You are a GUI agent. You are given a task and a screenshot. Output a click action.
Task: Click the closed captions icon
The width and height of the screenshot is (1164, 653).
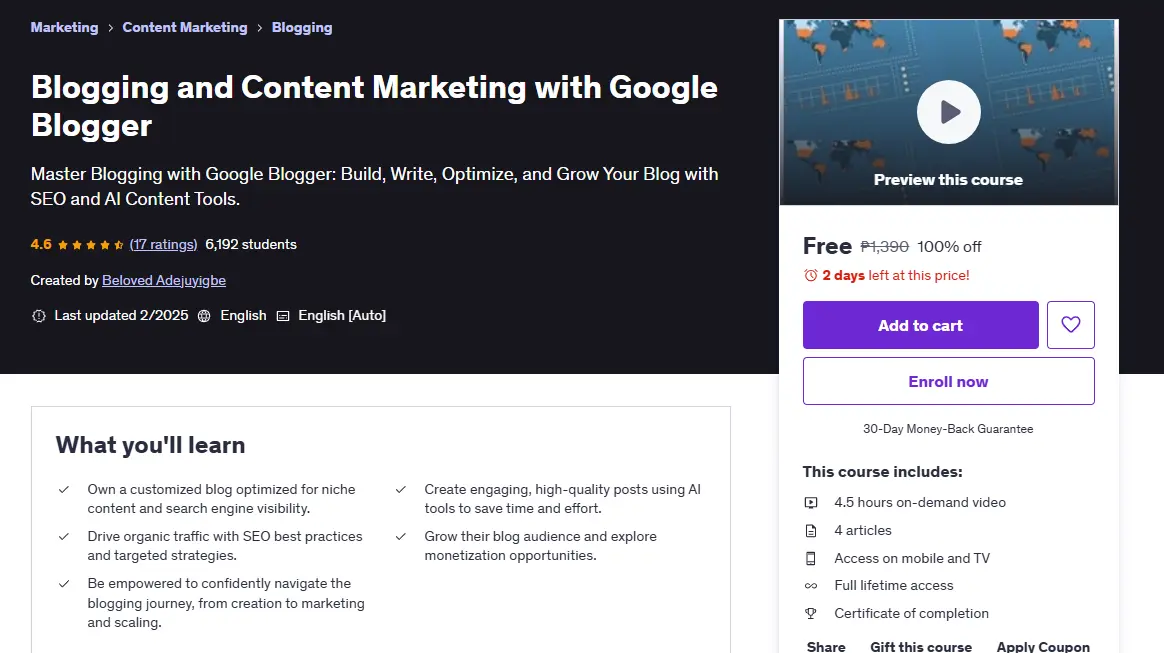[x=283, y=316]
